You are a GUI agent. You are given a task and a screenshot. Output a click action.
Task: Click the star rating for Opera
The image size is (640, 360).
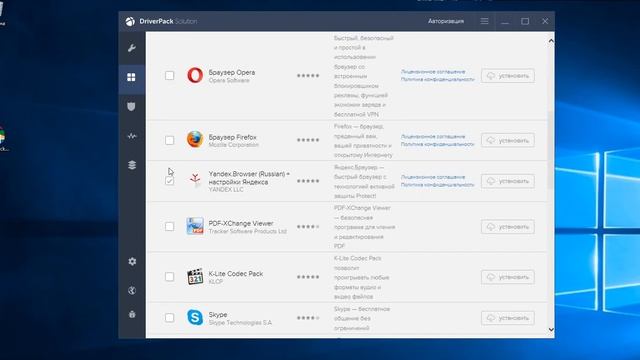[308, 76]
